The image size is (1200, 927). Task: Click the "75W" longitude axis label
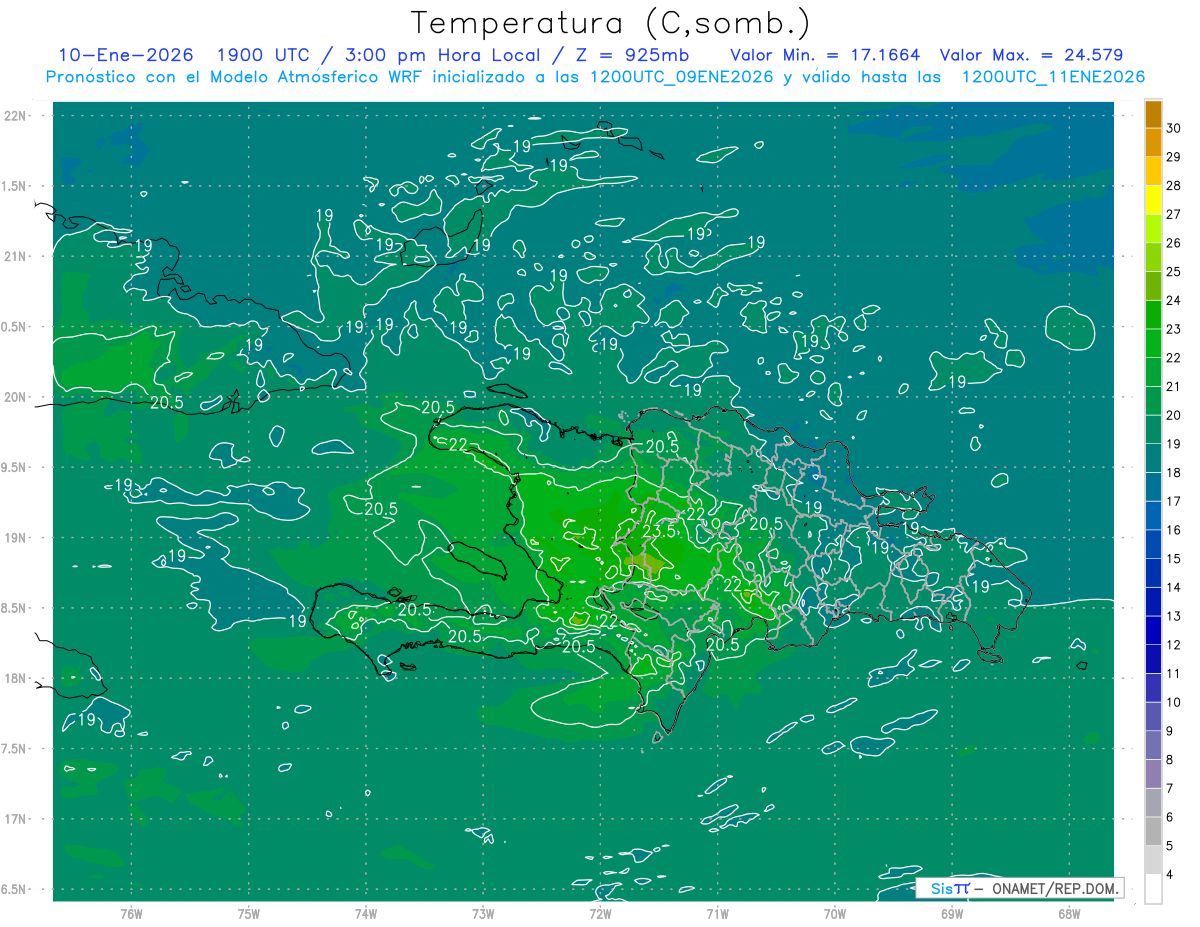(249, 913)
